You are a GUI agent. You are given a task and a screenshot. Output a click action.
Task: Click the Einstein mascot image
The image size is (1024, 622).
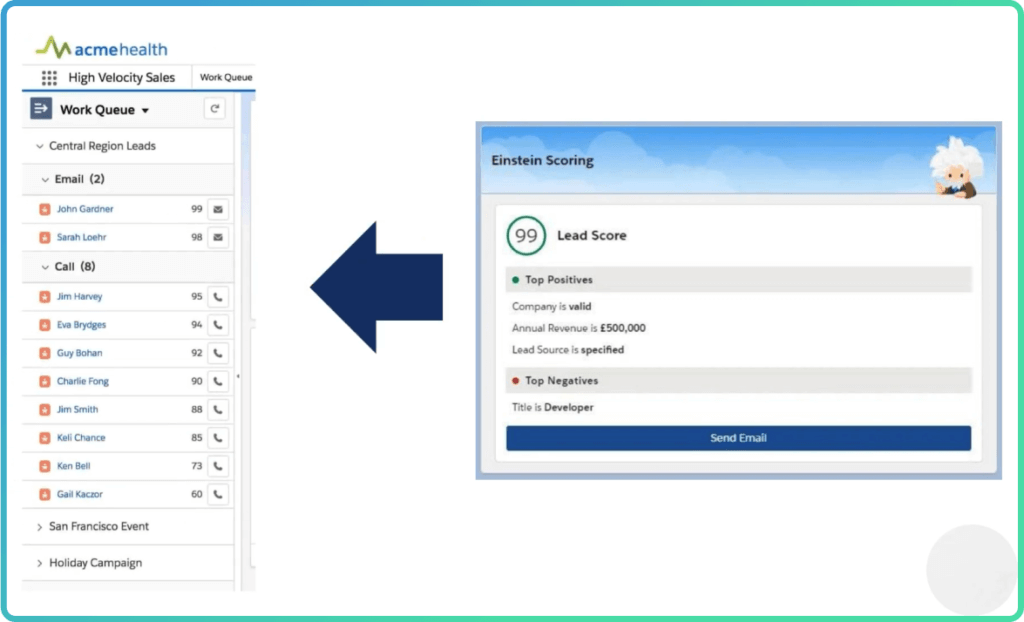tap(956, 167)
